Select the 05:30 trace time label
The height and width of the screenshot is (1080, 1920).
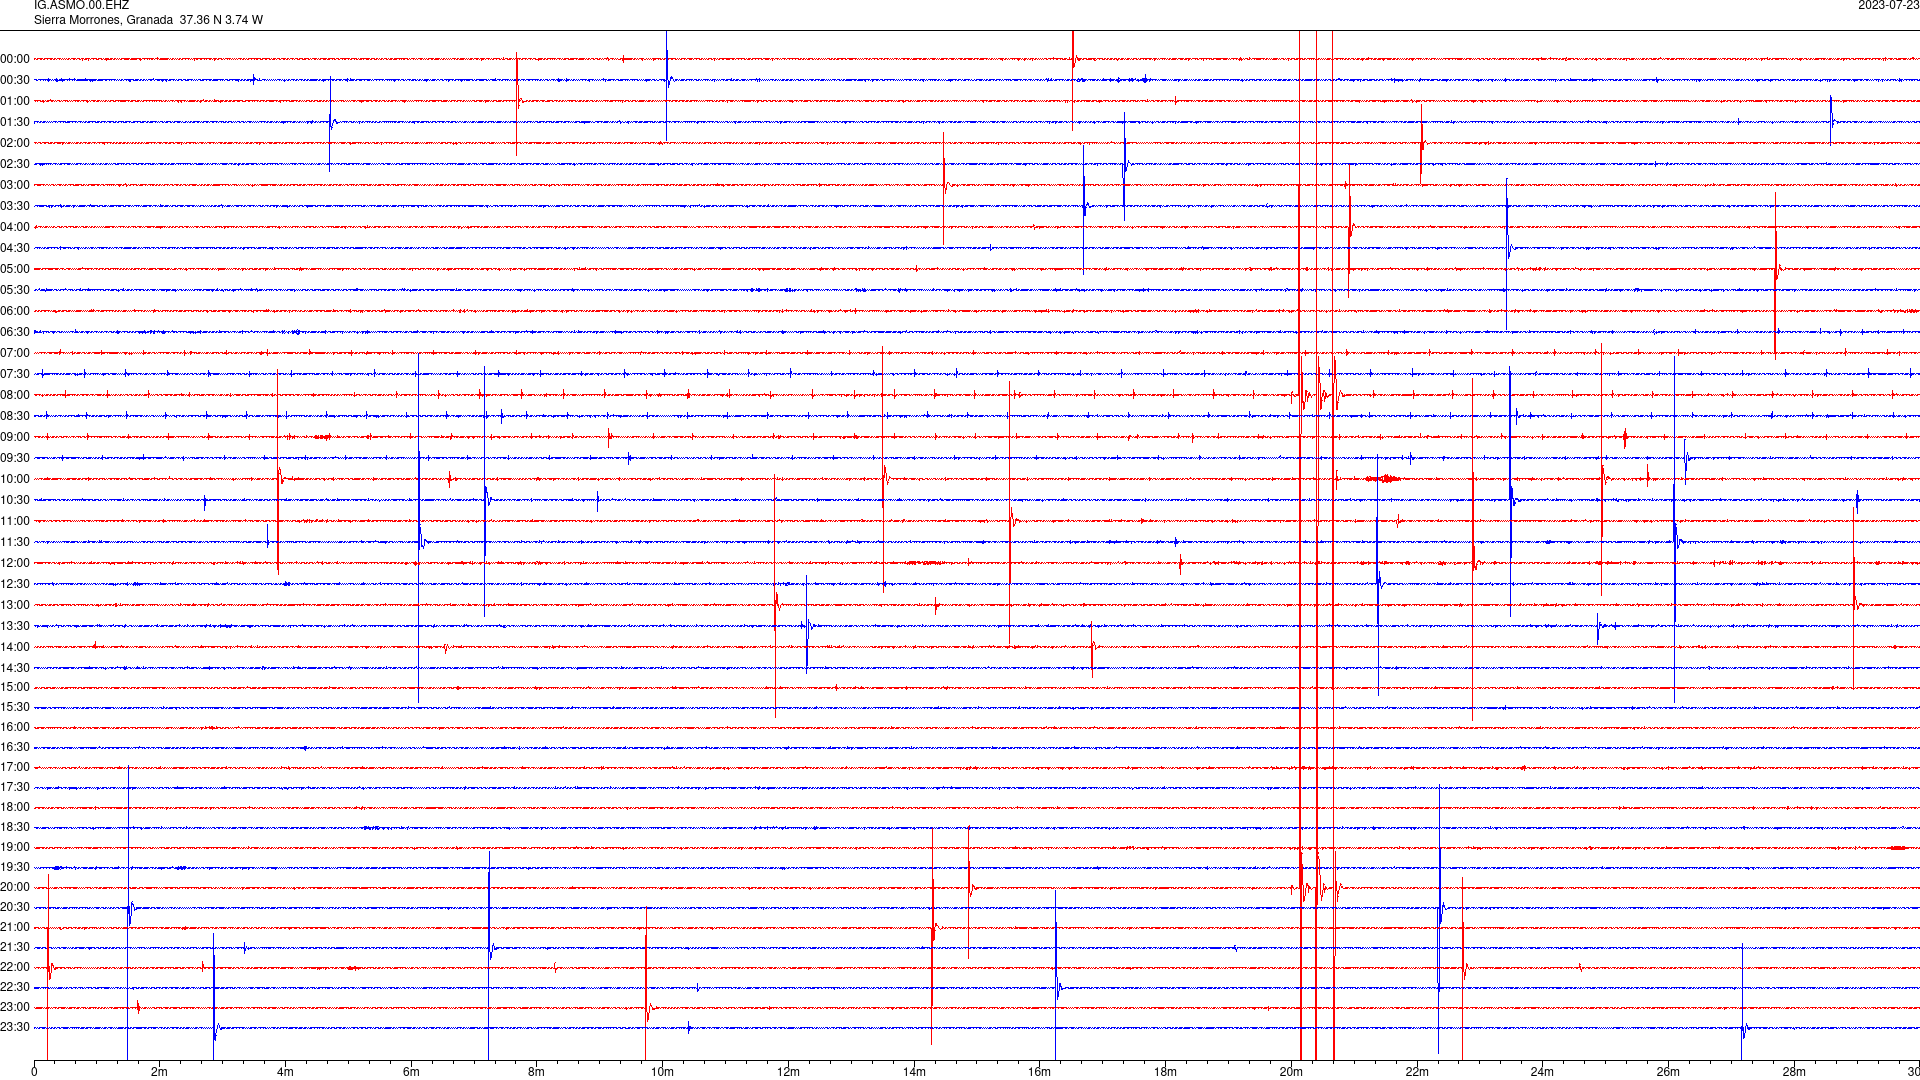[x=15, y=290]
